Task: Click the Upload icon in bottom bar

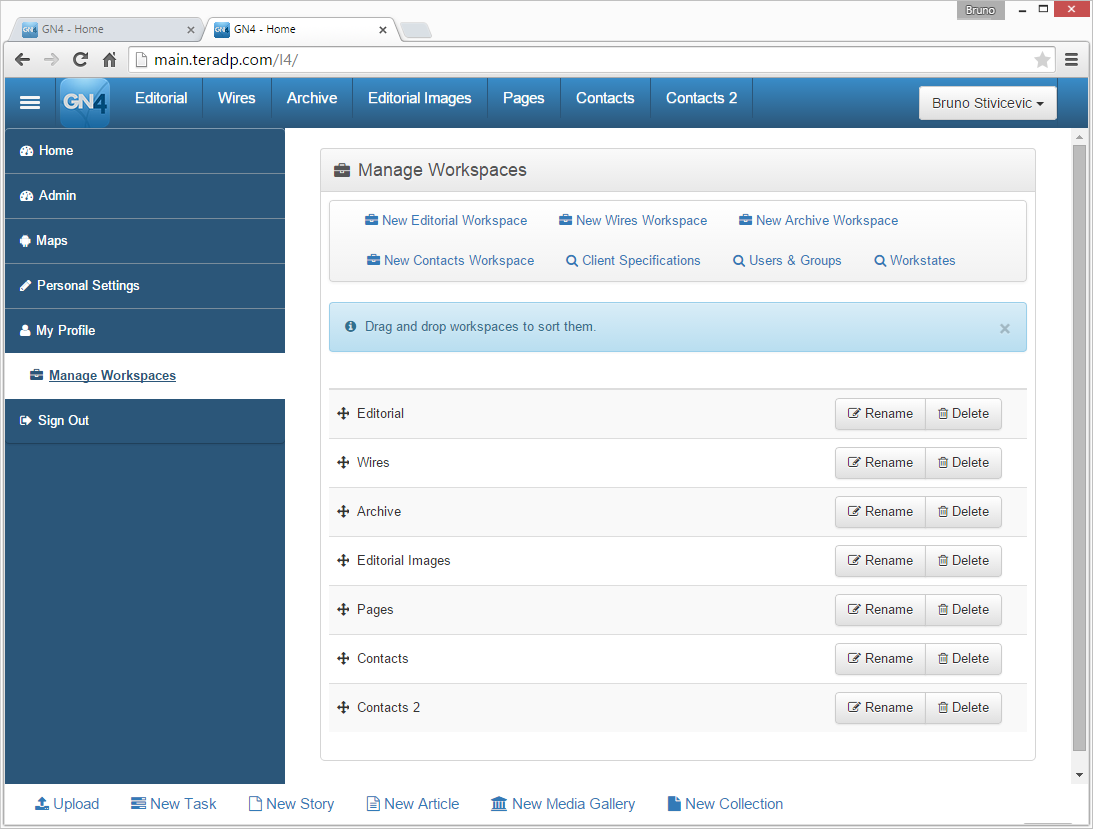Action: click(42, 803)
